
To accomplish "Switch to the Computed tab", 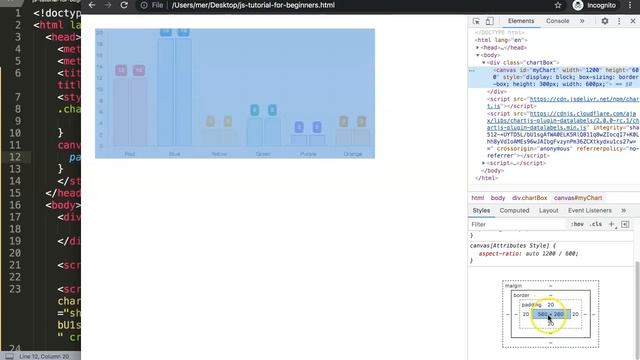I will tap(514, 211).
